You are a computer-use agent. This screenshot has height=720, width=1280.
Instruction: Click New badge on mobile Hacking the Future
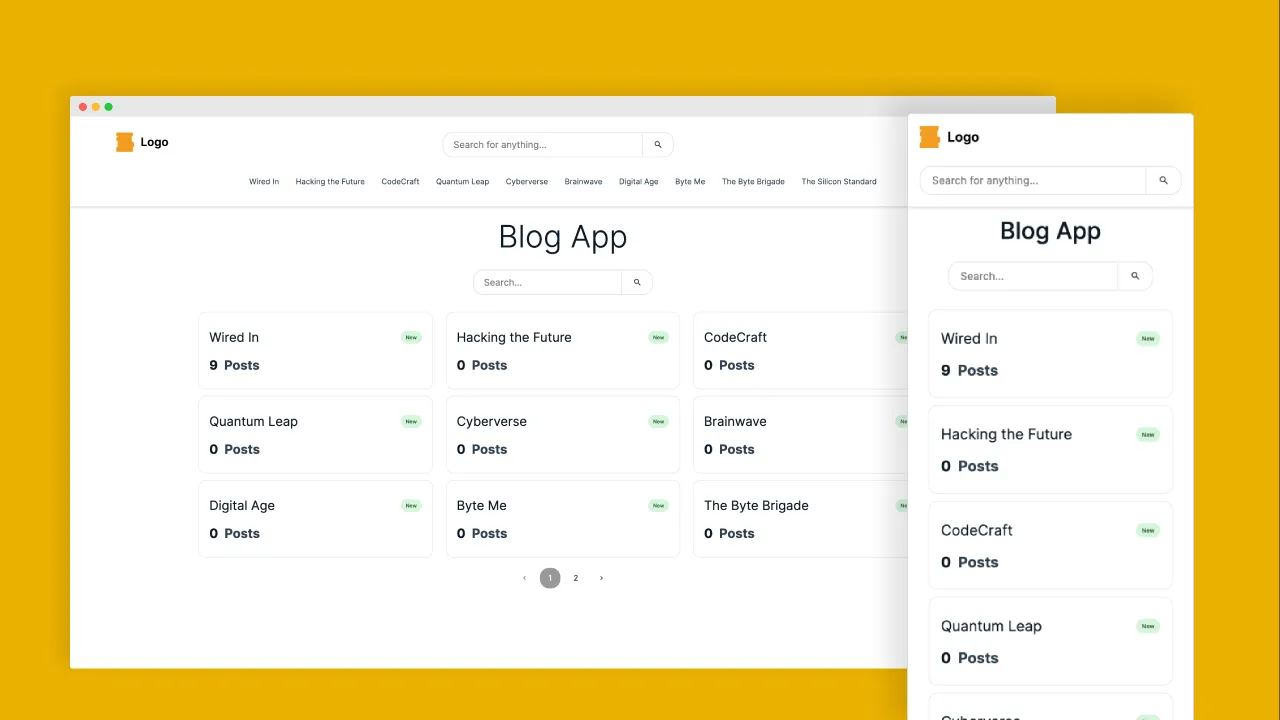point(1148,435)
